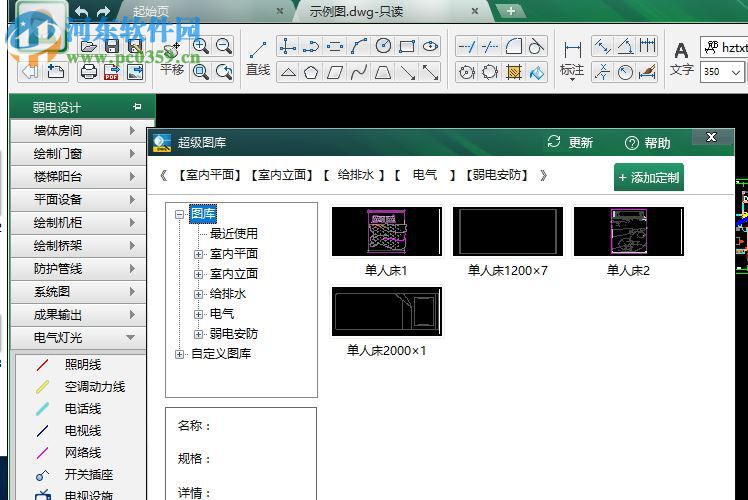748x500 pixels.
Task: Open a new tab with plus button
Action: [511, 11]
